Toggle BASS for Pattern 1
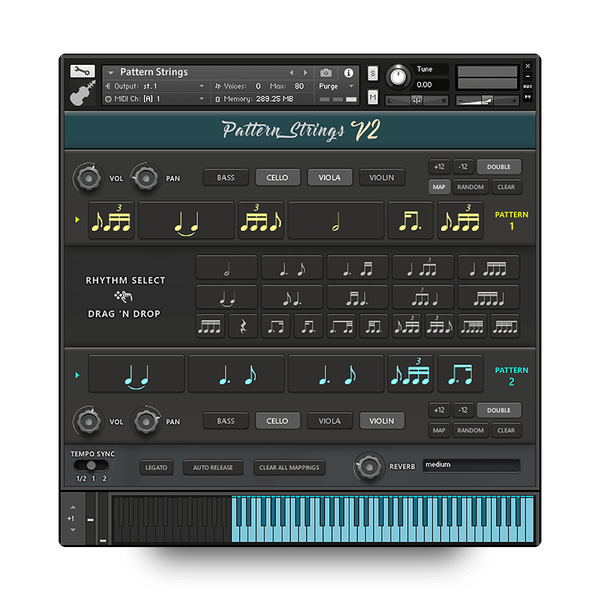Screen dimensions: 600x600 click(x=226, y=178)
